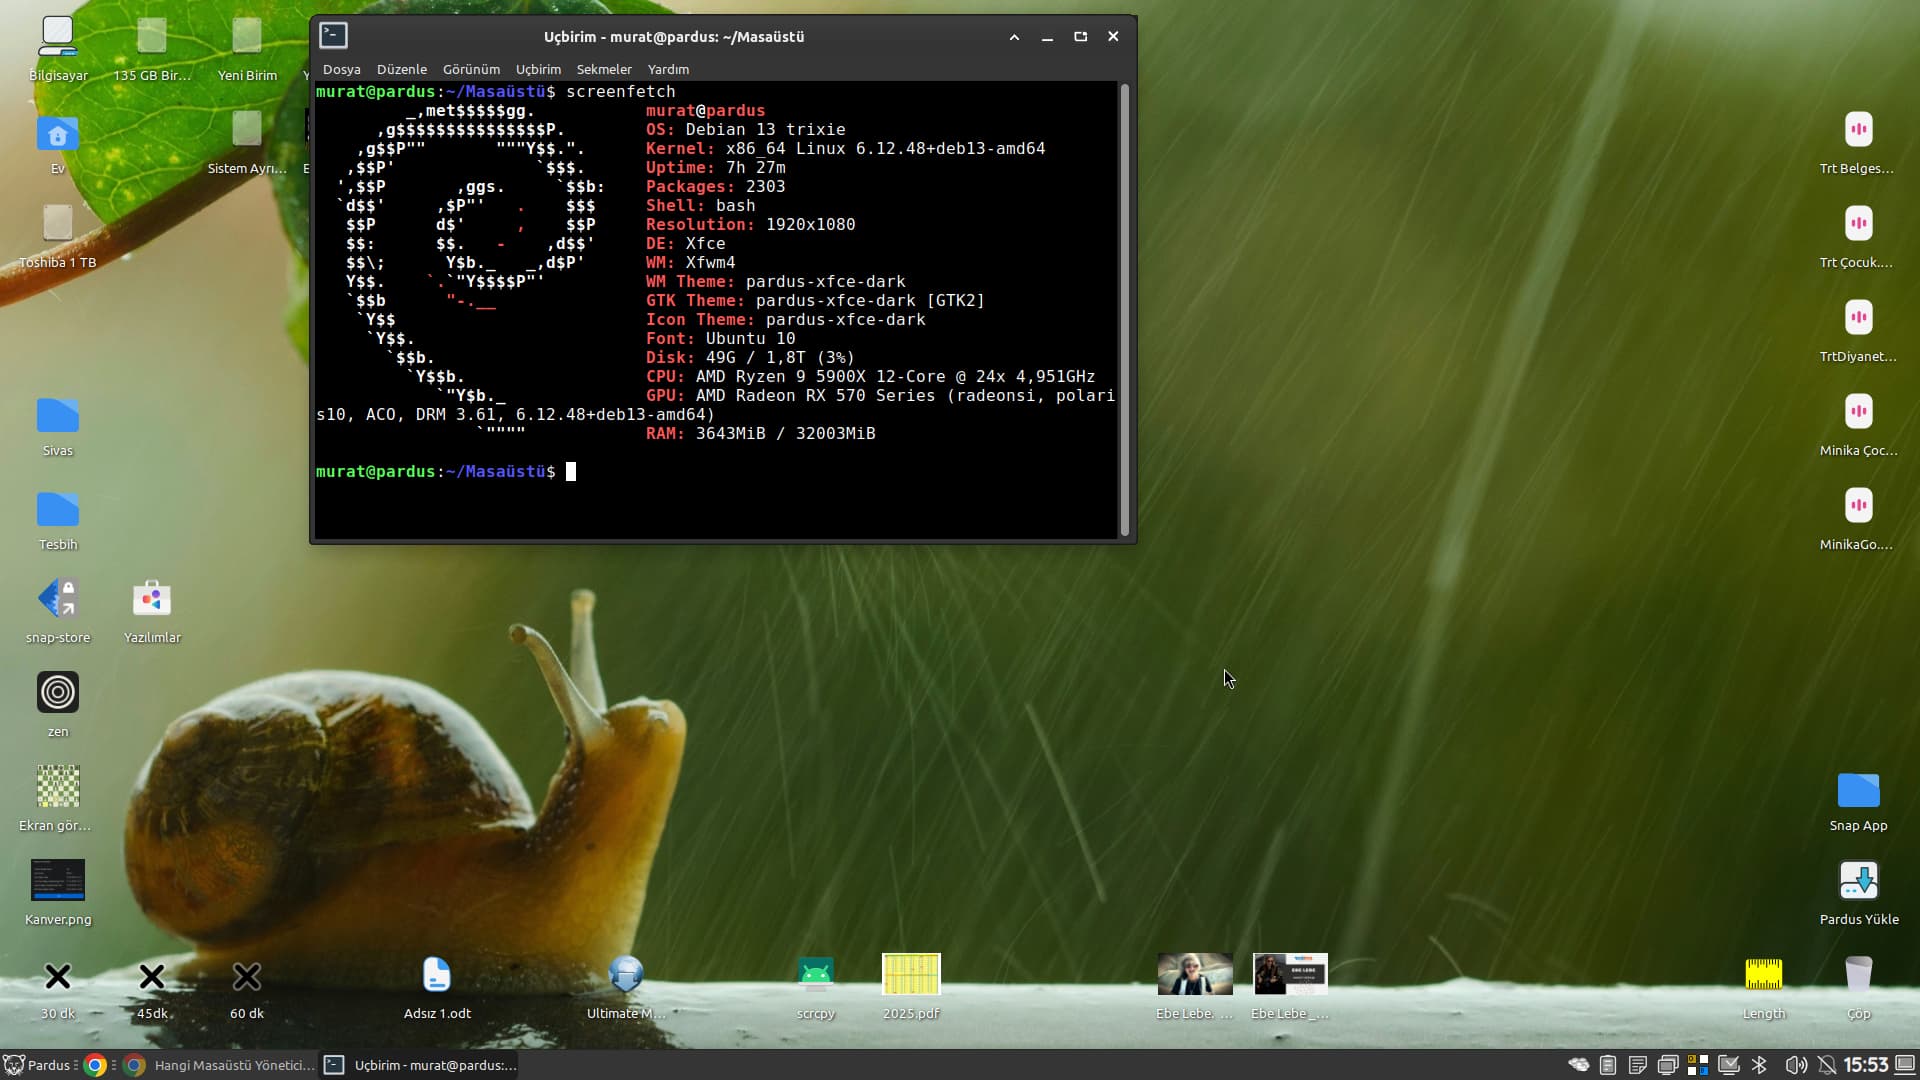The height and width of the screenshot is (1080, 1920).
Task: Open the Pardus start menu
Action: pos(38,1065)
